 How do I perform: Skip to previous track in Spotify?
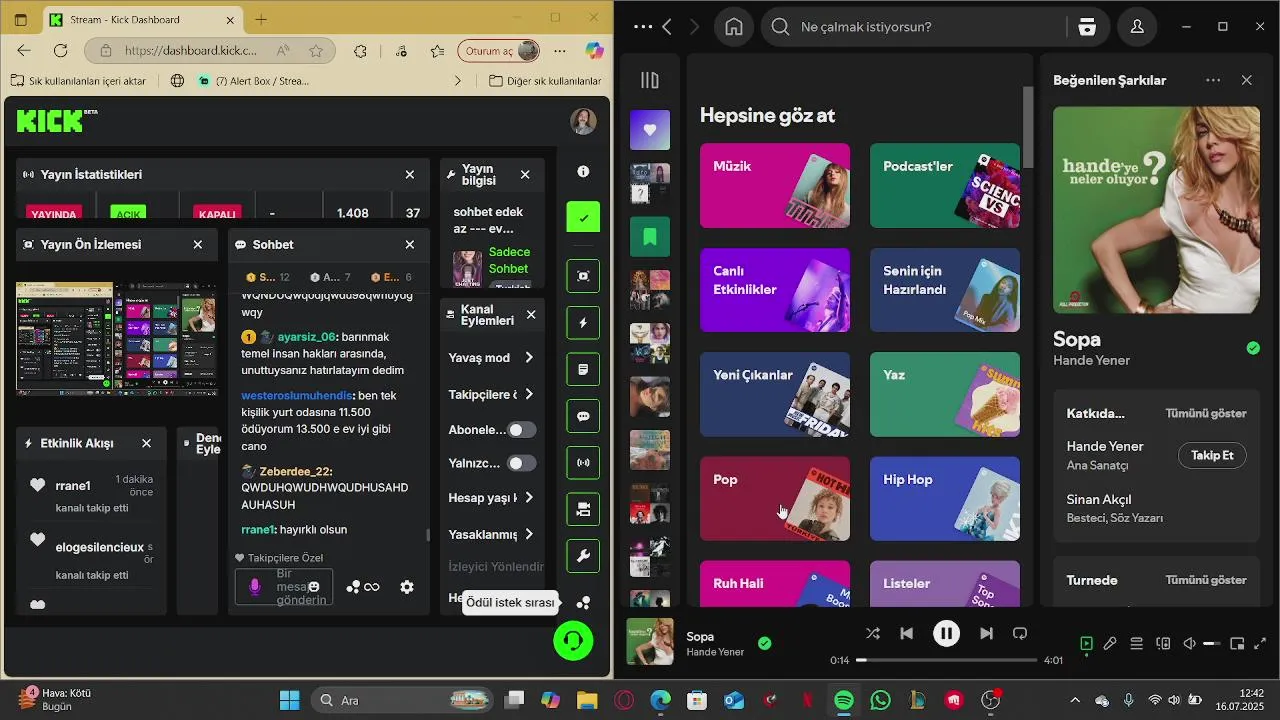pos(907,633)
